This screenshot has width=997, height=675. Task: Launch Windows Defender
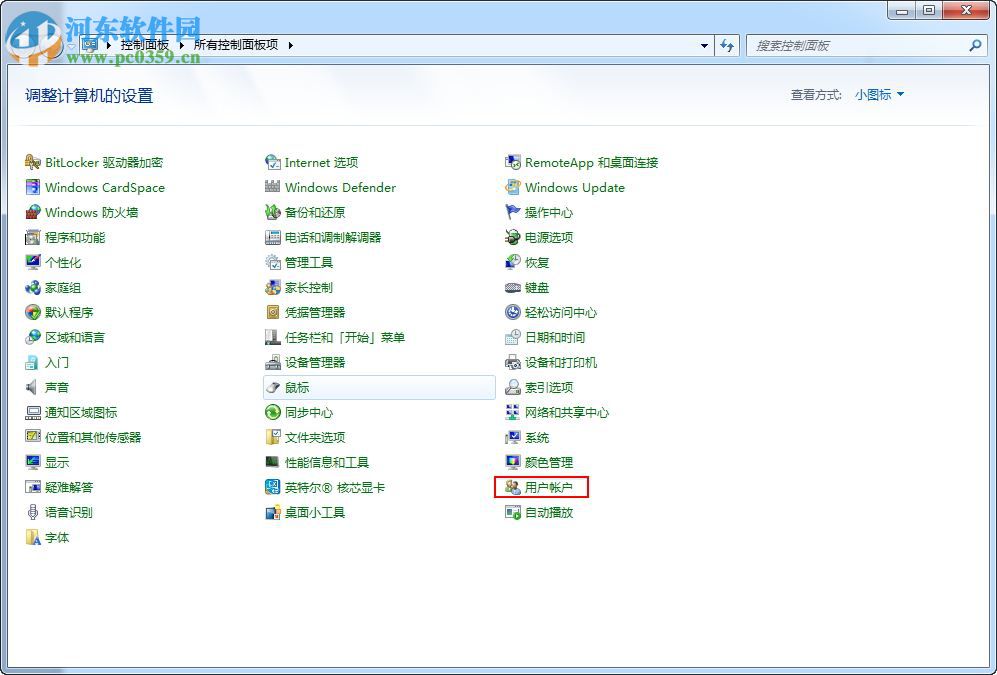[339, 187]
